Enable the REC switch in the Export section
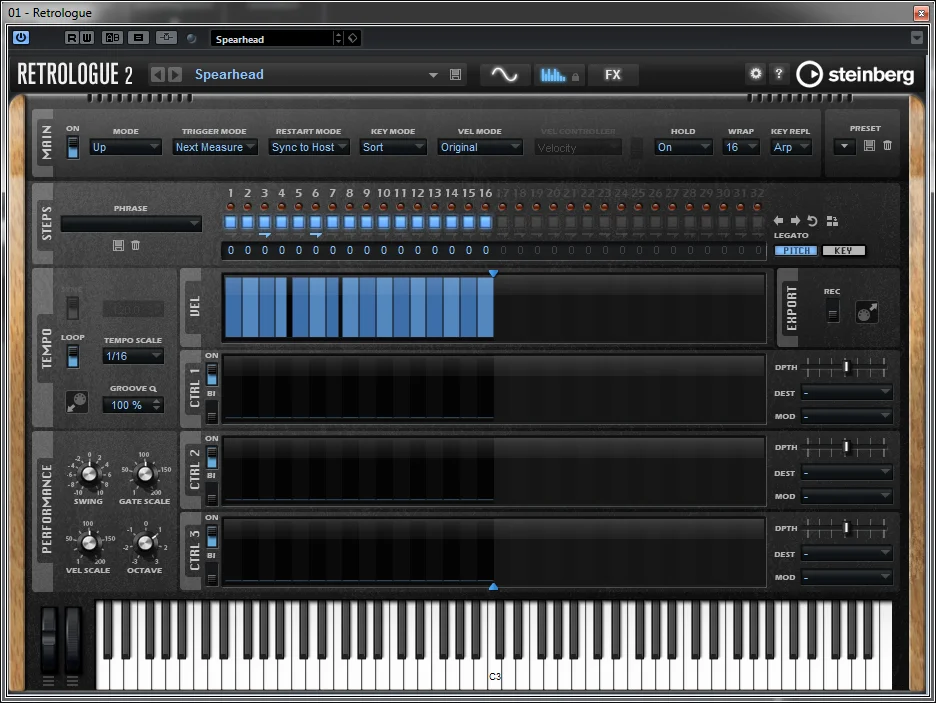 pos(832,311)
